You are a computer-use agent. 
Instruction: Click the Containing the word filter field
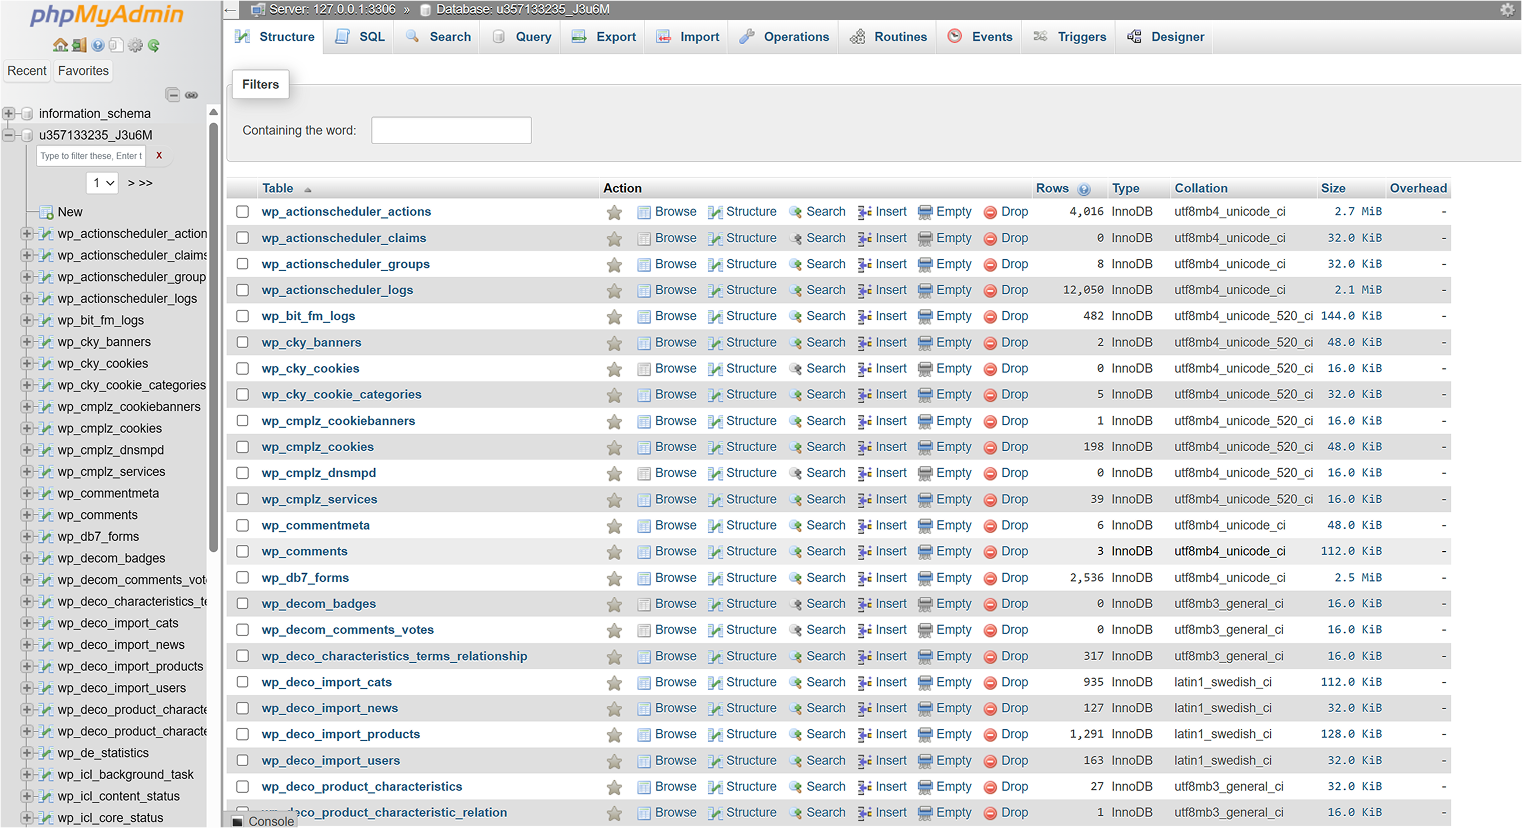tap(451, 130)
